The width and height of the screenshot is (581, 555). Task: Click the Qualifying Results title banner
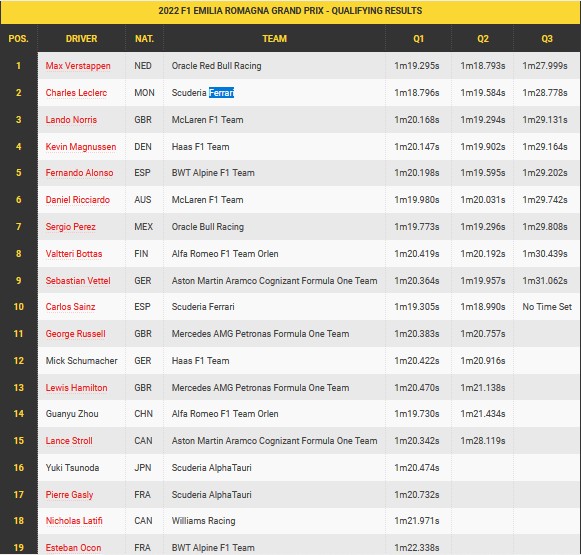tap(290, 11)
